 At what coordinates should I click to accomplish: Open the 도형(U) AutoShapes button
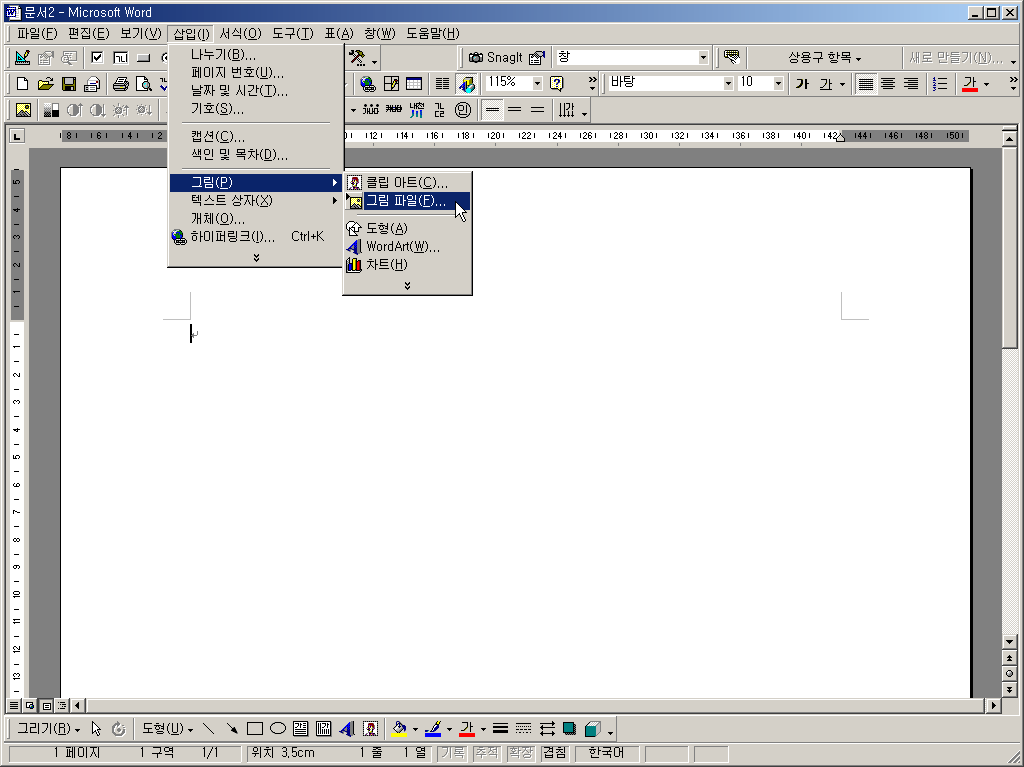(167, 729)
